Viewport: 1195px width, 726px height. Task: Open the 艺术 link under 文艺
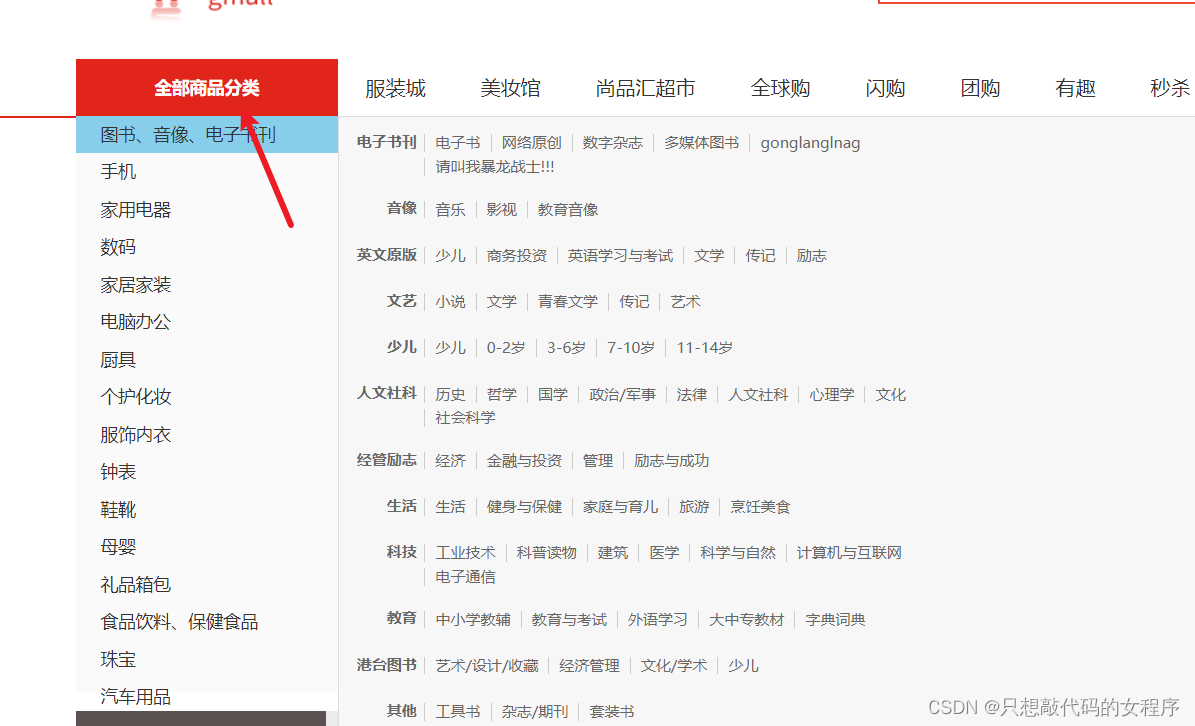685,302
